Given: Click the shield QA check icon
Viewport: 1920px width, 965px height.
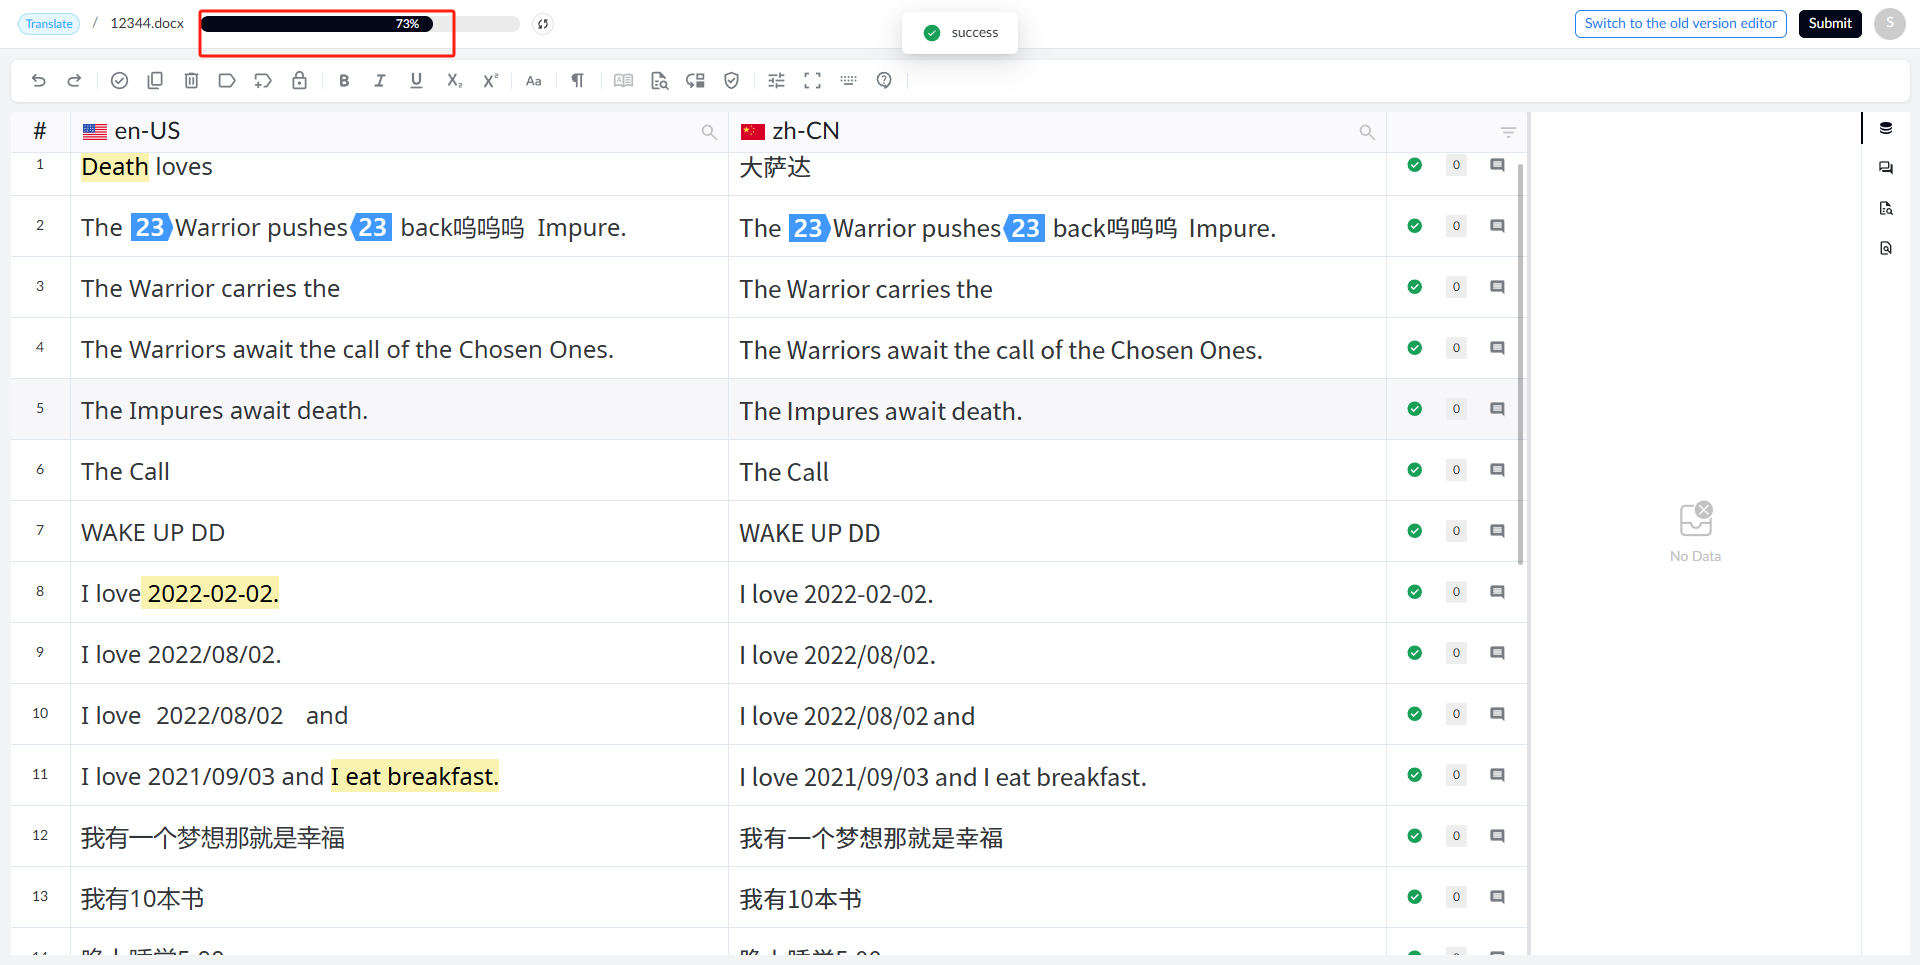Looking at the screenshot, I should click(x=731, y=81).
